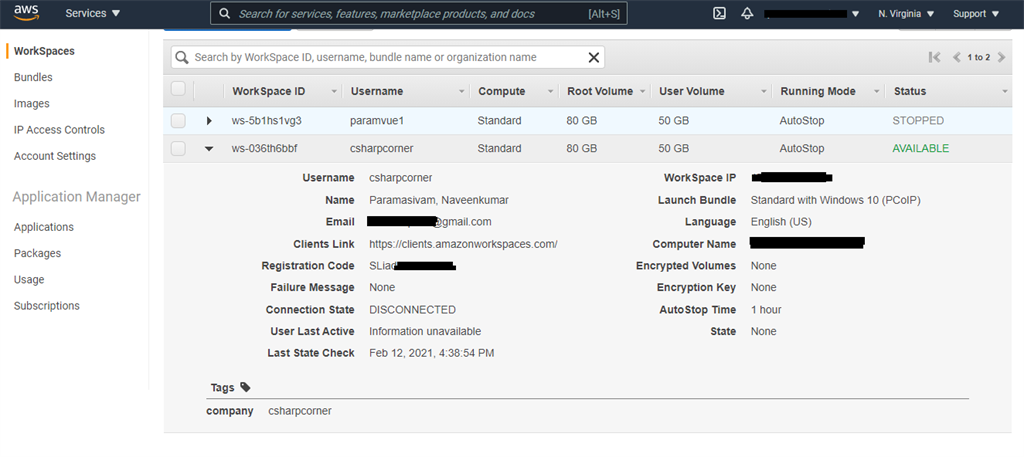Open the N. Virginia region dropdown
Screen dimensions: 1024x457
906,14
